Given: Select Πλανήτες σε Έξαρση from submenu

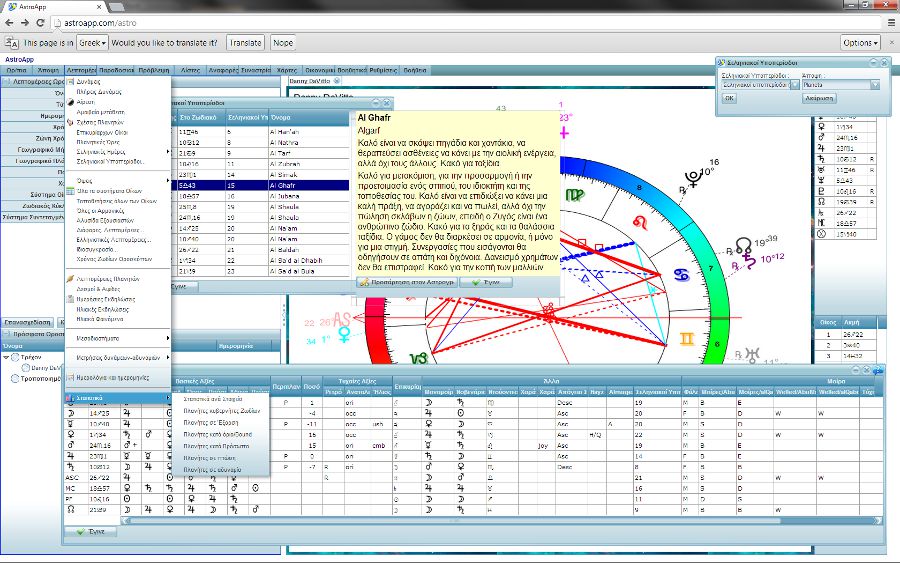Looking at the screenshot, I should click(x=211, y=424).
